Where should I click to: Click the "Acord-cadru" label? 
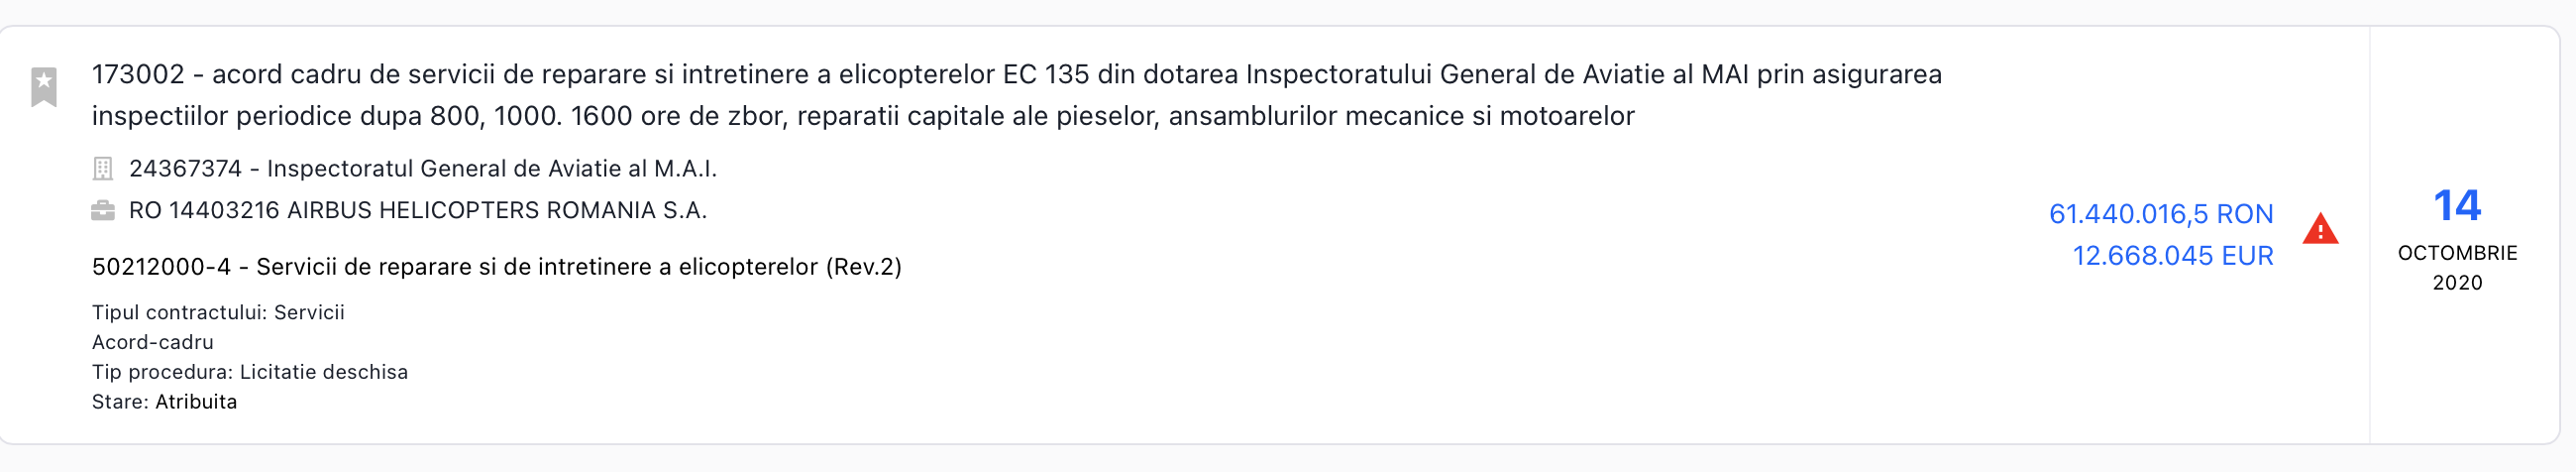153,343
